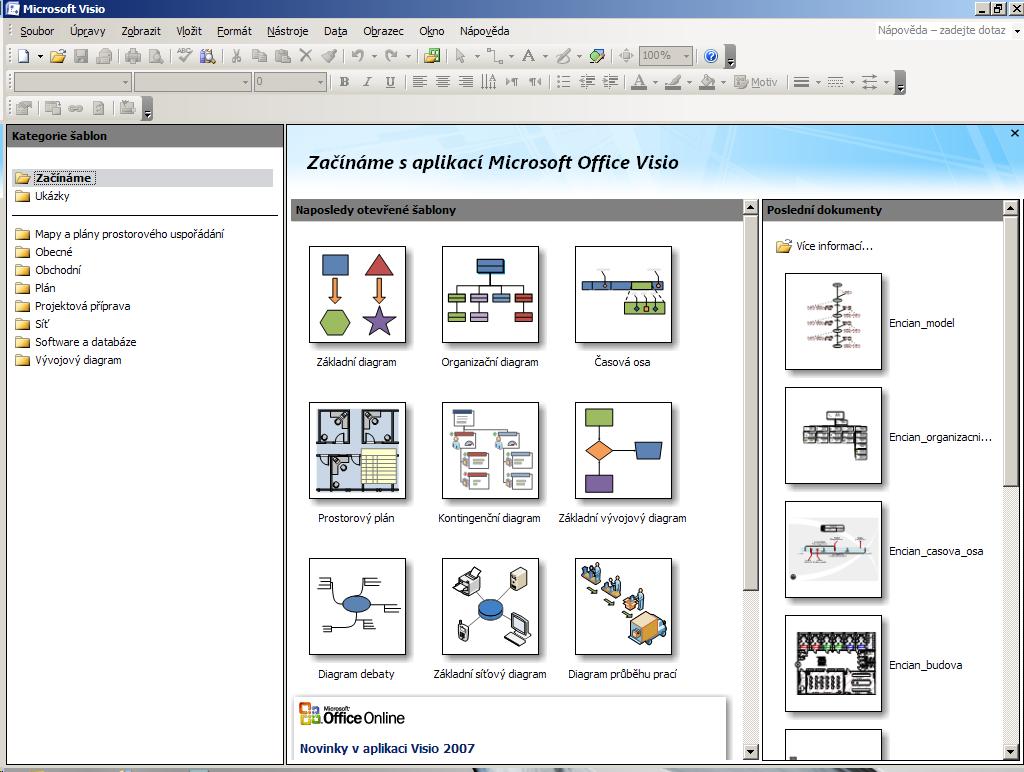Click the Redo arrow
This screenshot has width=1024, height=772.
pos(391,56)
